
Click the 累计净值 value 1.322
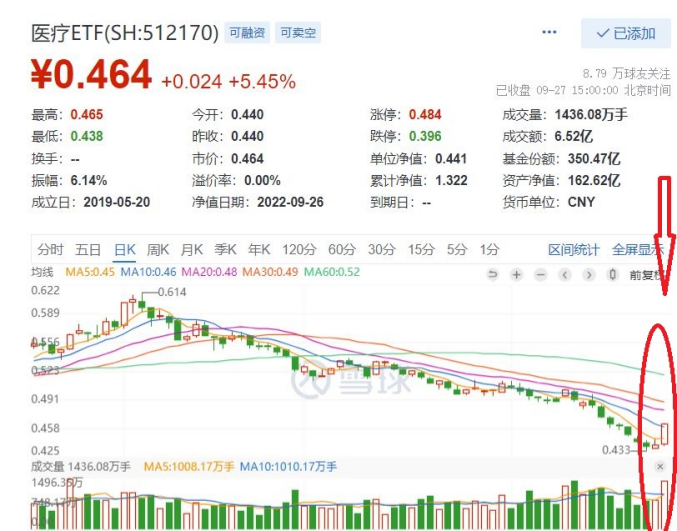(x=451, y=180)
